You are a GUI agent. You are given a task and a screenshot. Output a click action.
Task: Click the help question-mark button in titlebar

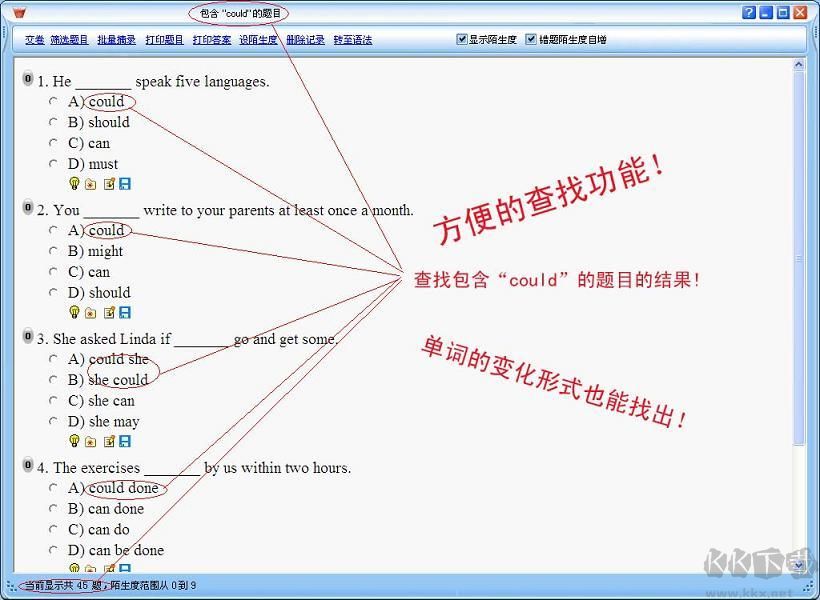(x=751, y=12)
